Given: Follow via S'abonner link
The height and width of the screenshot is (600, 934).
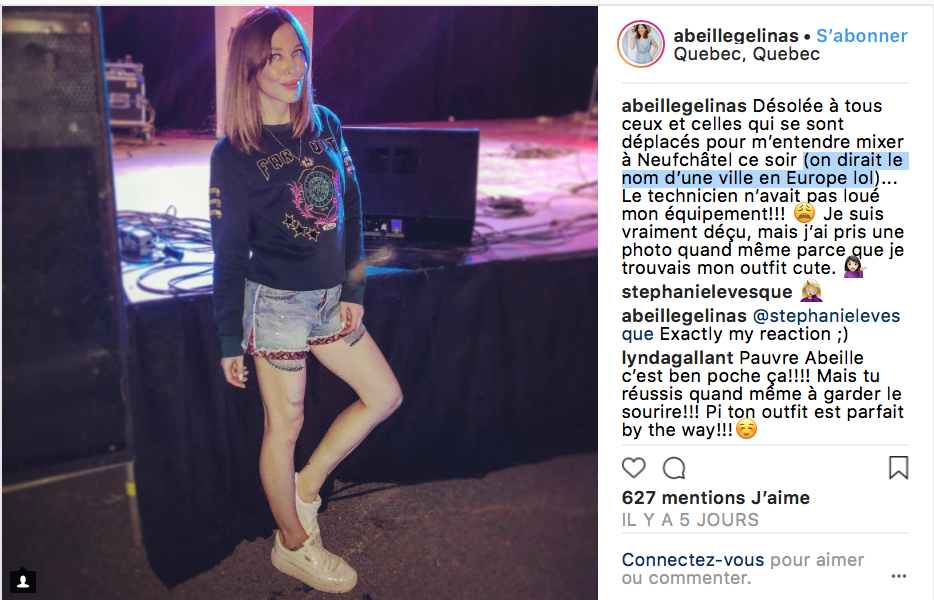Looking at the screenshot, I should click(x=861, y=36).
